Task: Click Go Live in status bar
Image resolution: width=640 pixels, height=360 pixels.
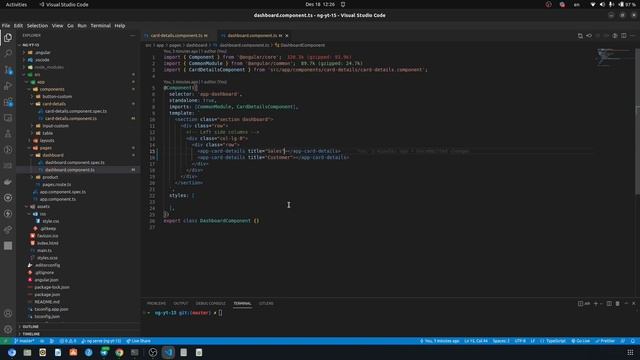Action: [580, 341]
